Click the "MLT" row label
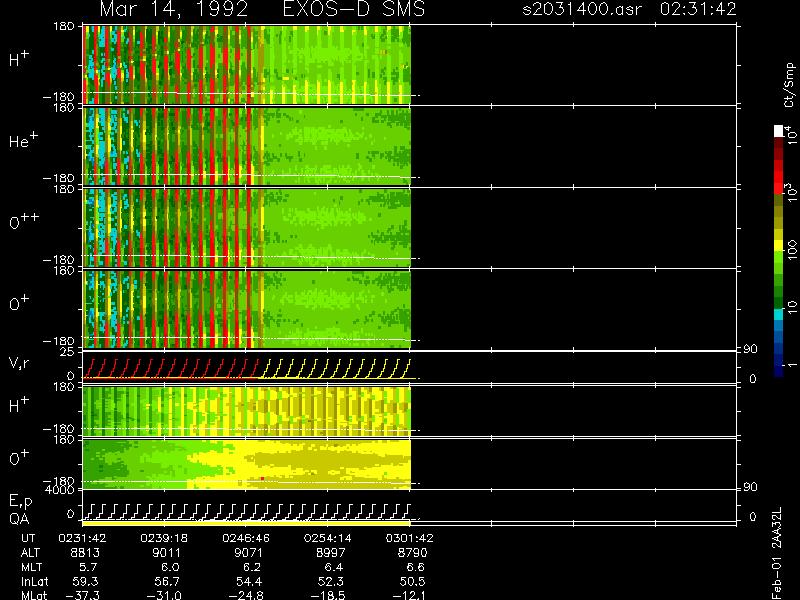This screenshot has height=600, width=800. click(31, 567)
